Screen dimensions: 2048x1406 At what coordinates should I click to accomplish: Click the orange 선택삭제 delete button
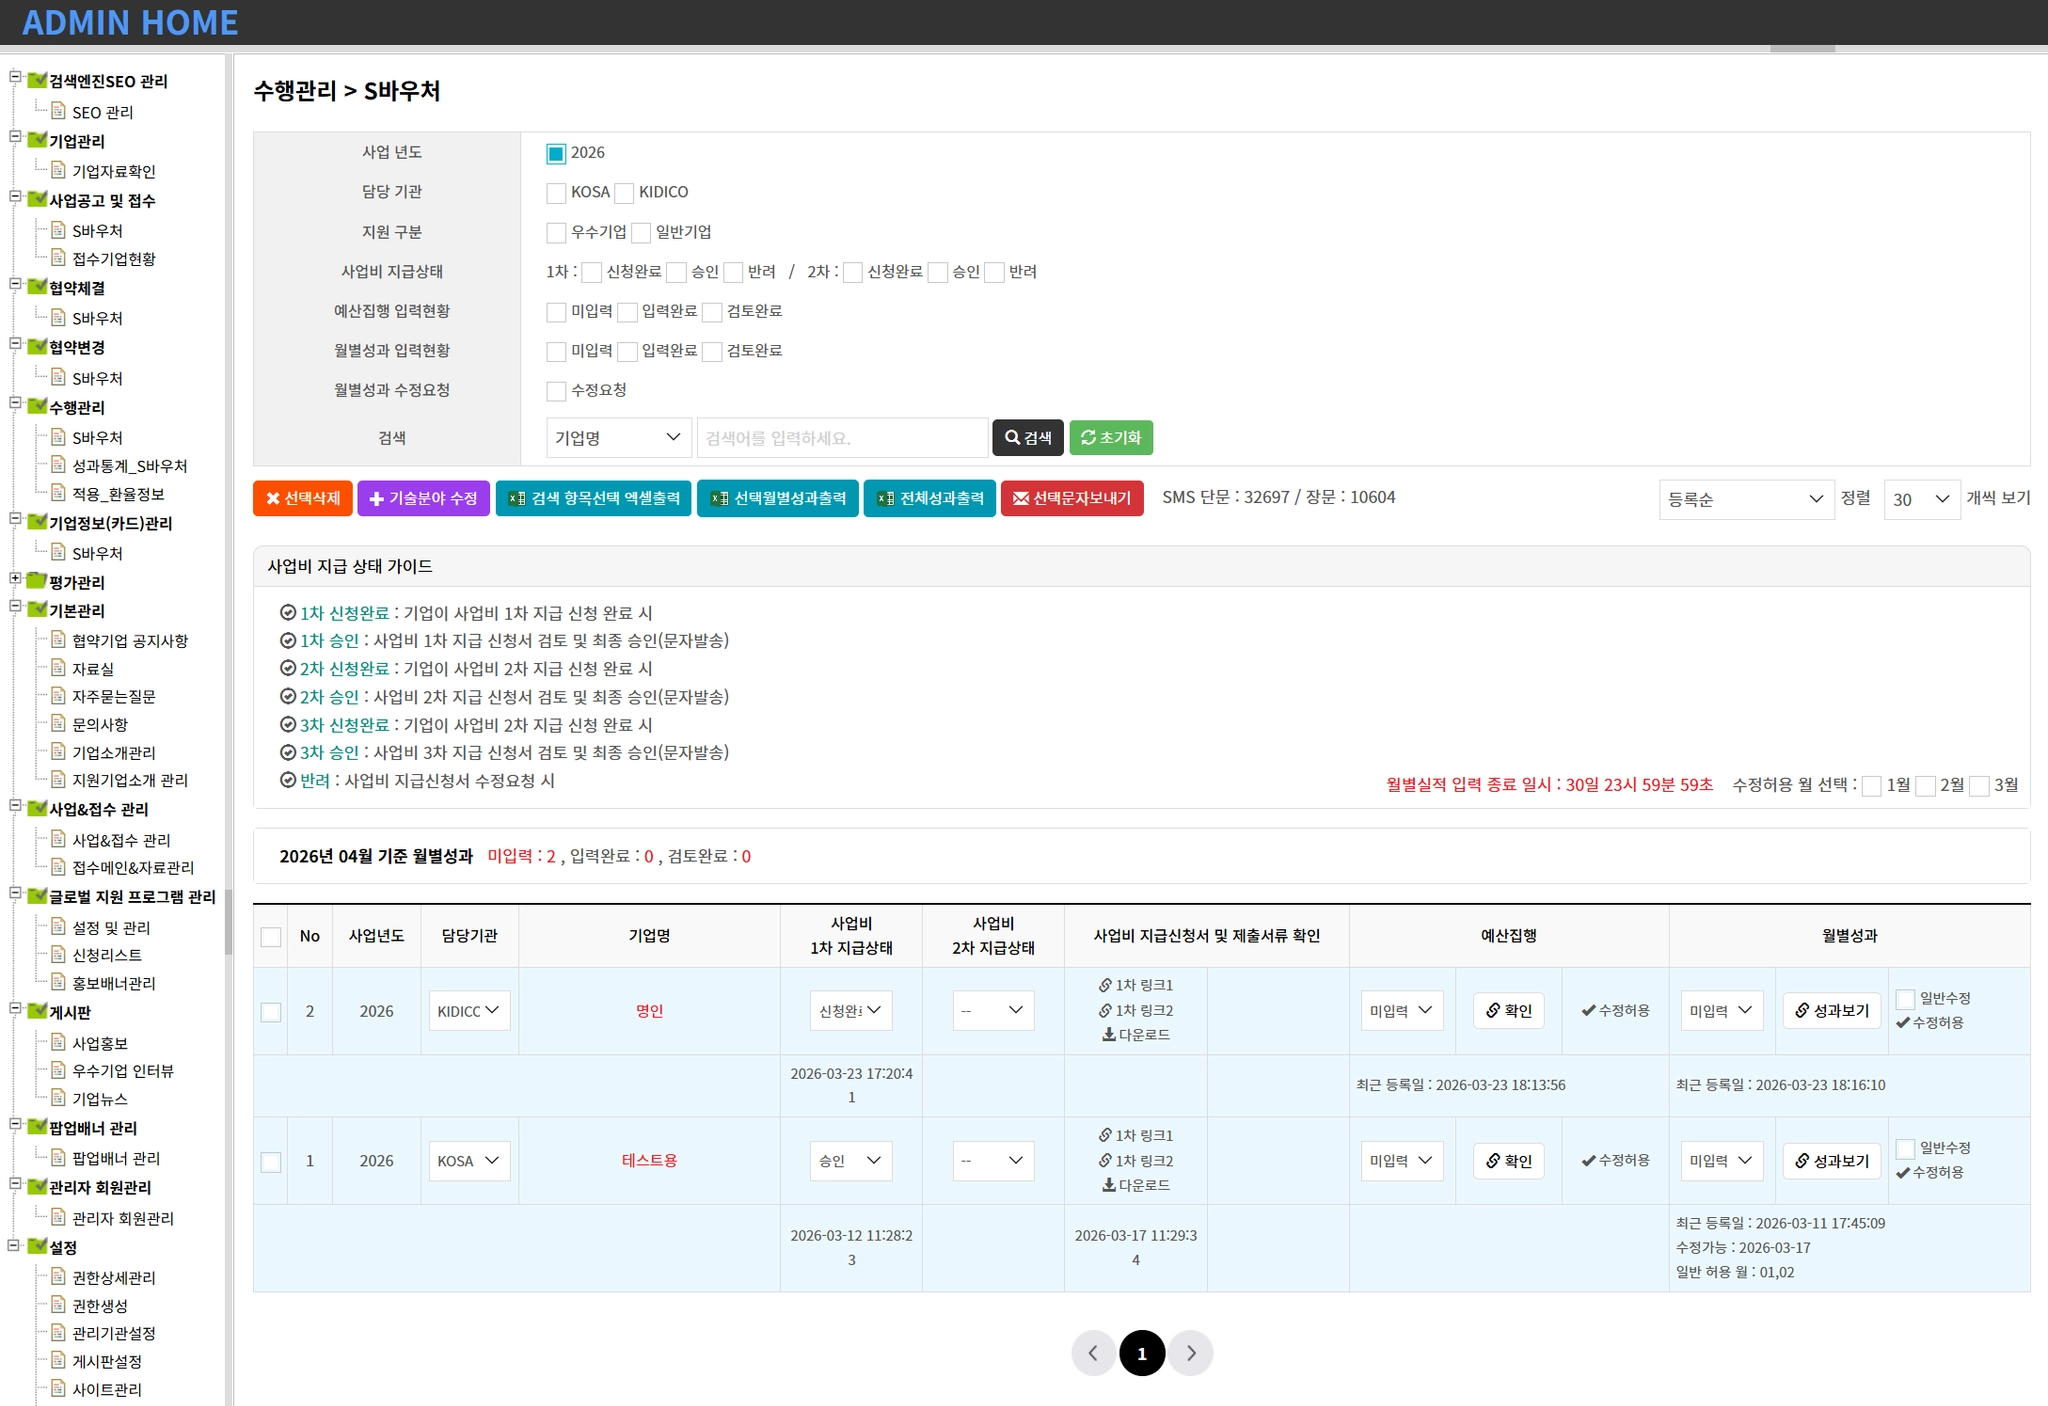(302, 498)
